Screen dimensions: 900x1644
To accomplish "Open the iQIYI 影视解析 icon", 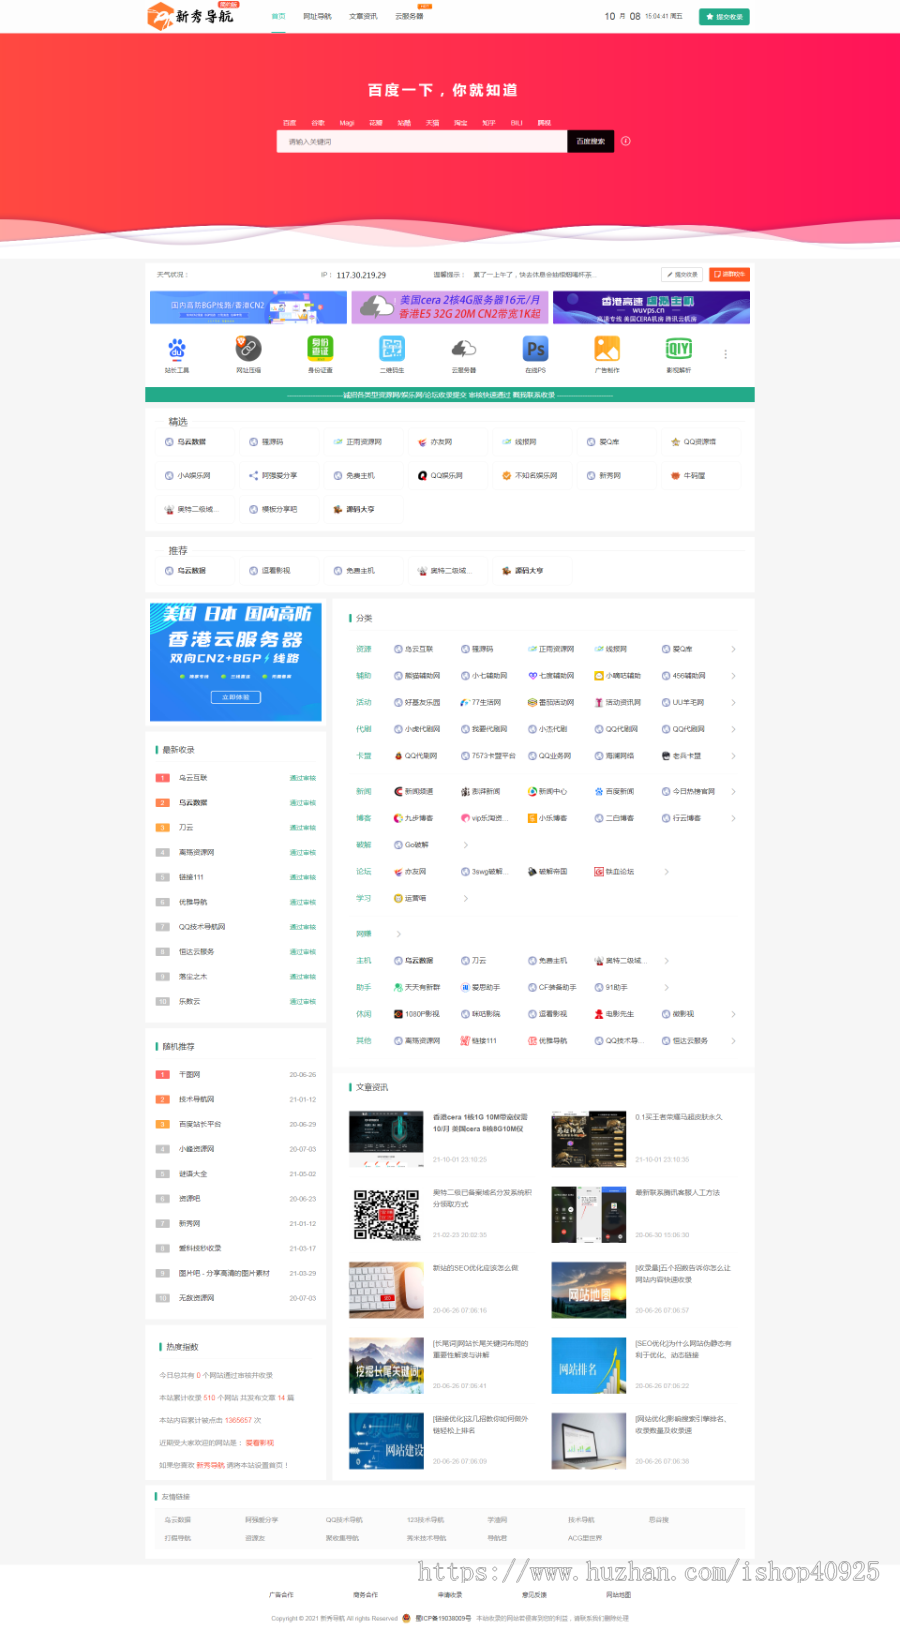I will pos(679,349).
